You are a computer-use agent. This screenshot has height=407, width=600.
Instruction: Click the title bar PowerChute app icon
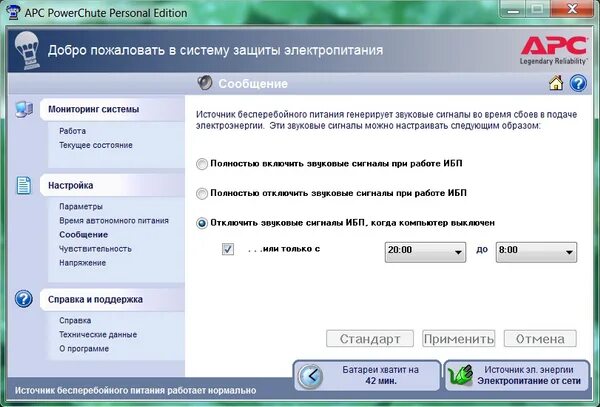click(13, 12)
